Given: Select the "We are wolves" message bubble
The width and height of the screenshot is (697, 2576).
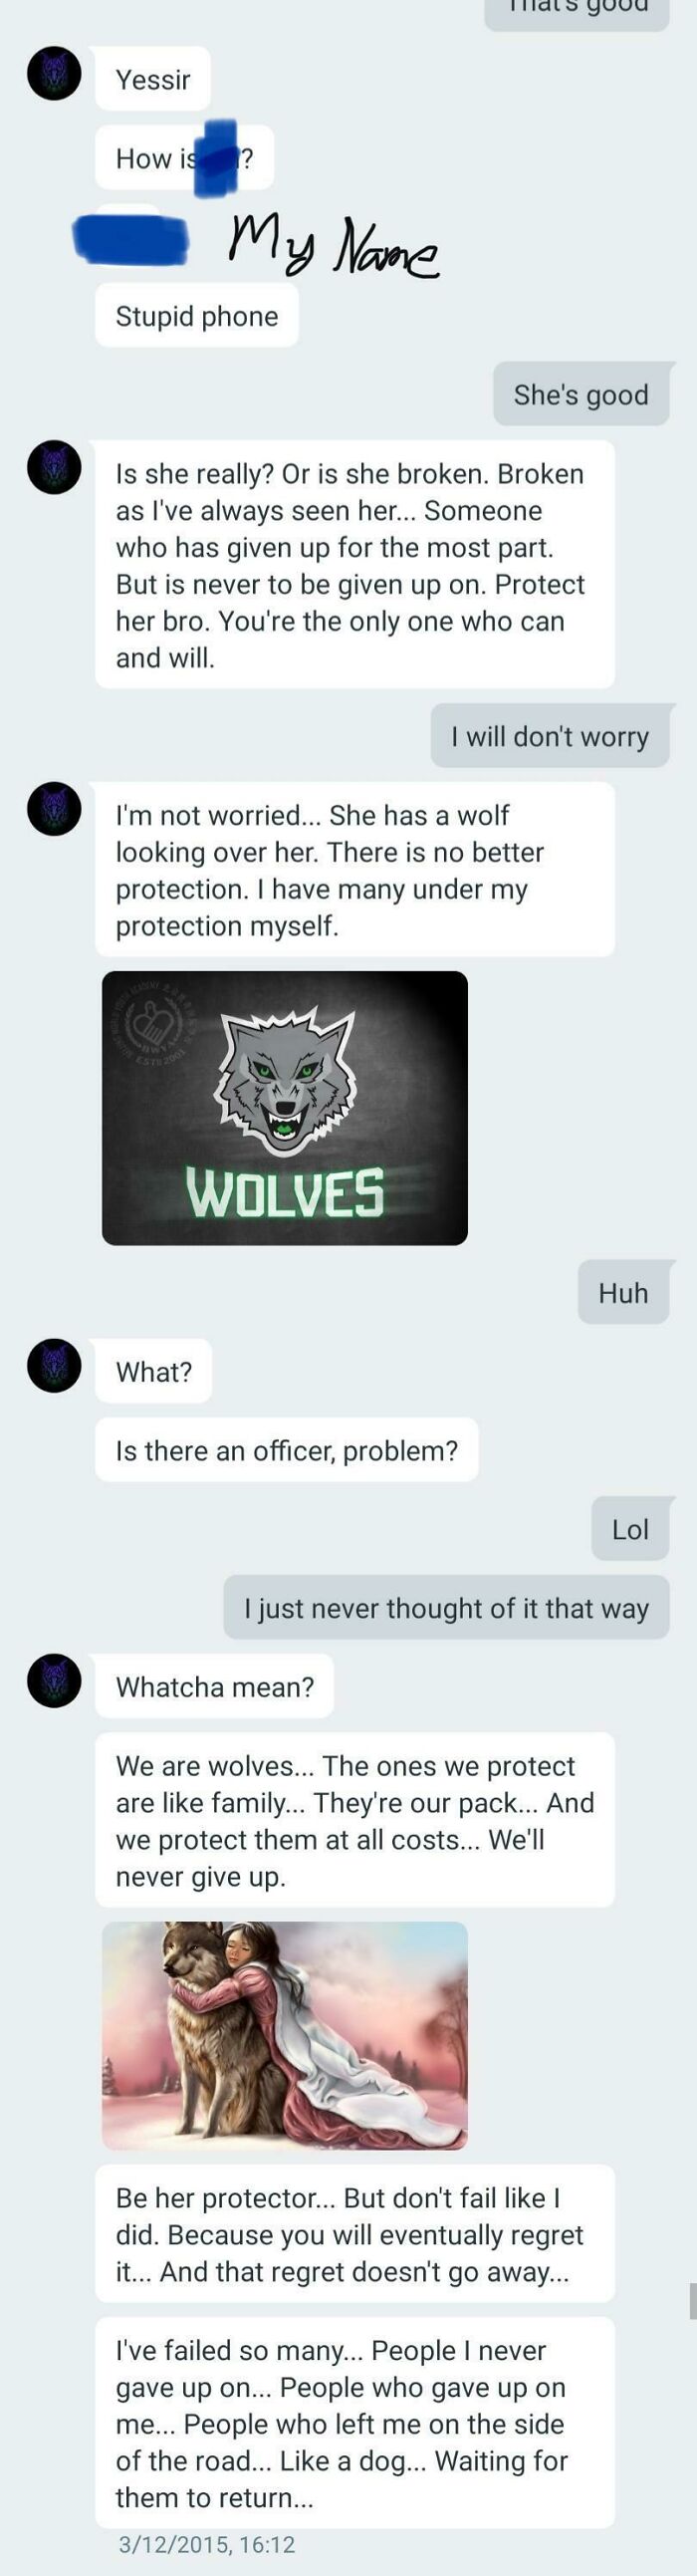Looking at the screenshot, I should 355,1820.
